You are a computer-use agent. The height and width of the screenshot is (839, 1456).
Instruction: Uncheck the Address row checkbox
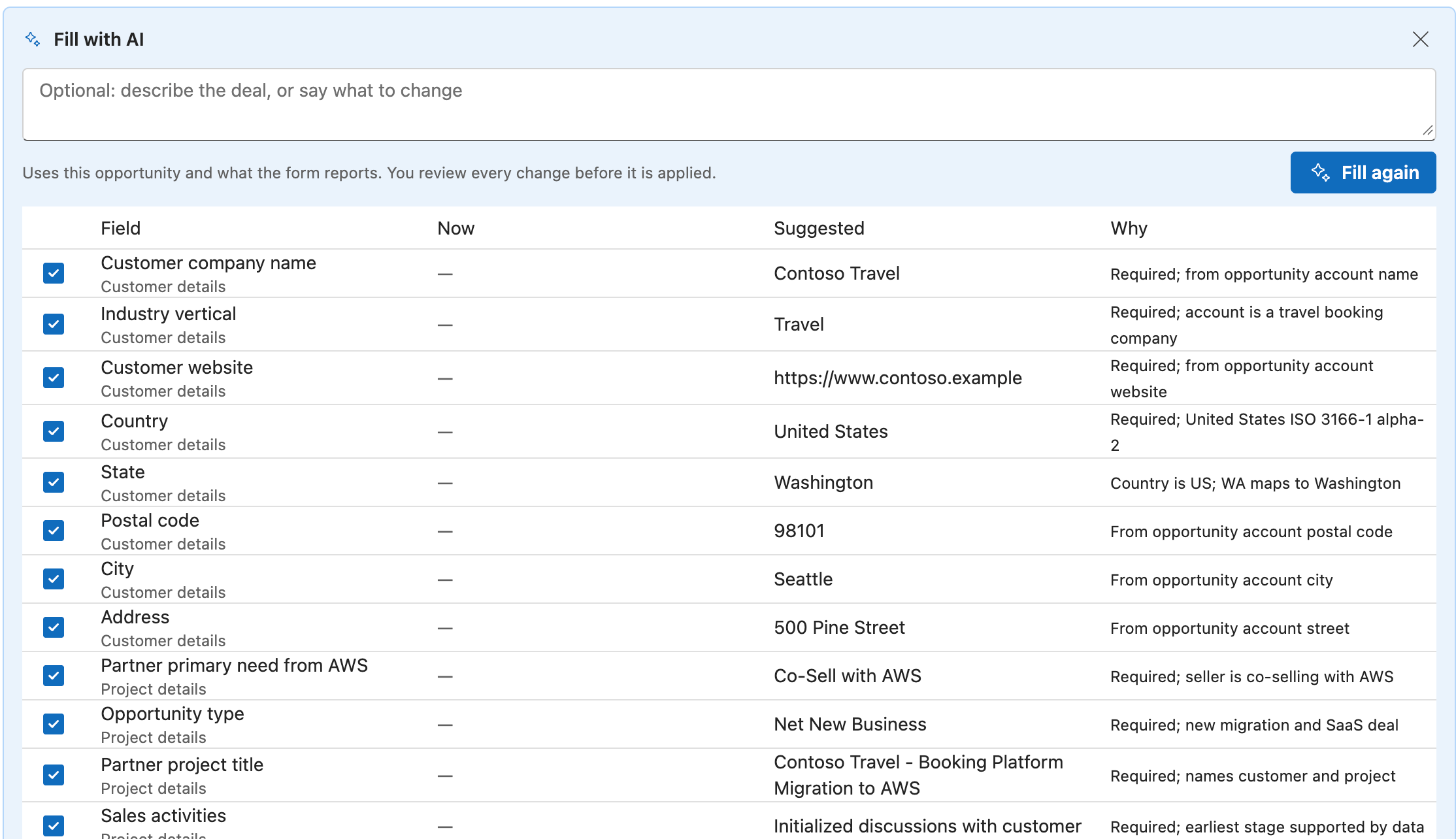point(54,627)
